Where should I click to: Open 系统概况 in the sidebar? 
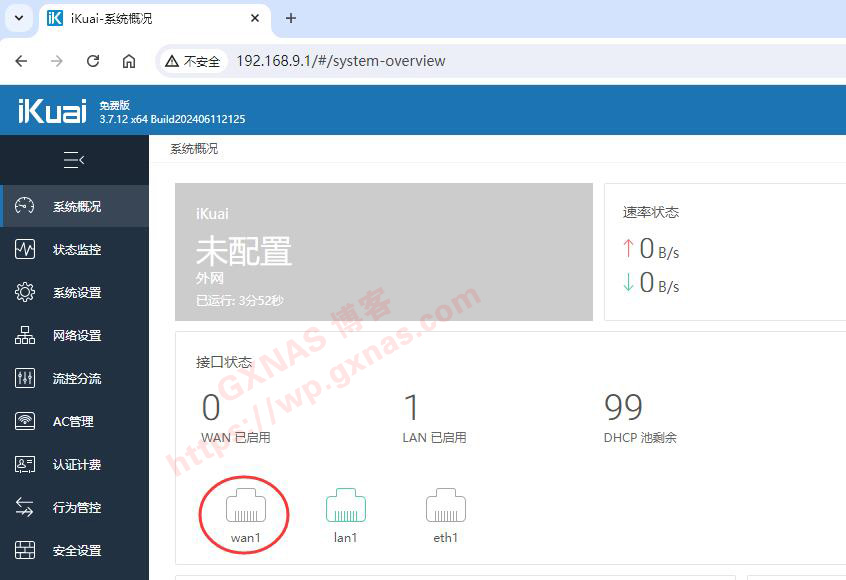pyautogui.click(x=76, y=207)
